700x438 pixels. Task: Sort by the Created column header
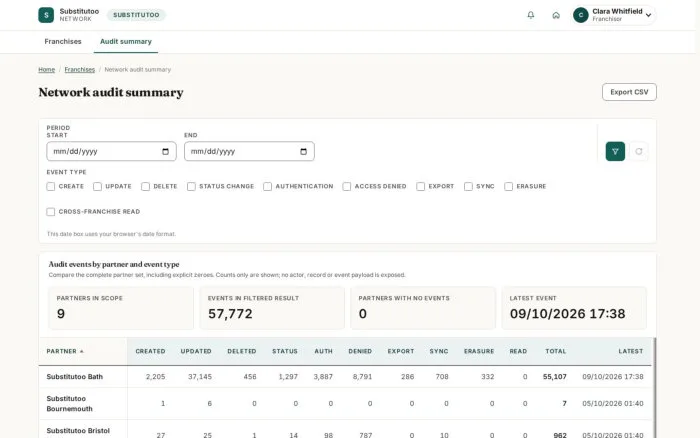click(150, 351)
